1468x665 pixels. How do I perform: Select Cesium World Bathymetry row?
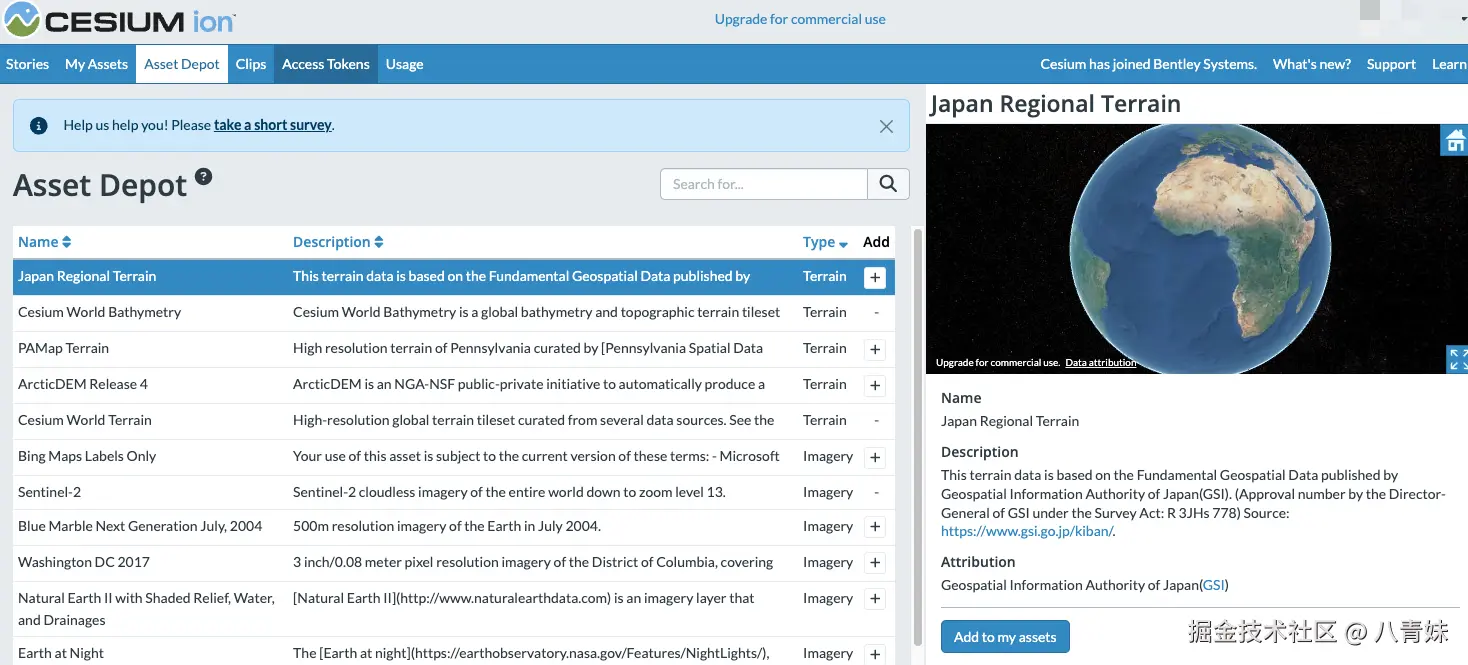(454, 313)
